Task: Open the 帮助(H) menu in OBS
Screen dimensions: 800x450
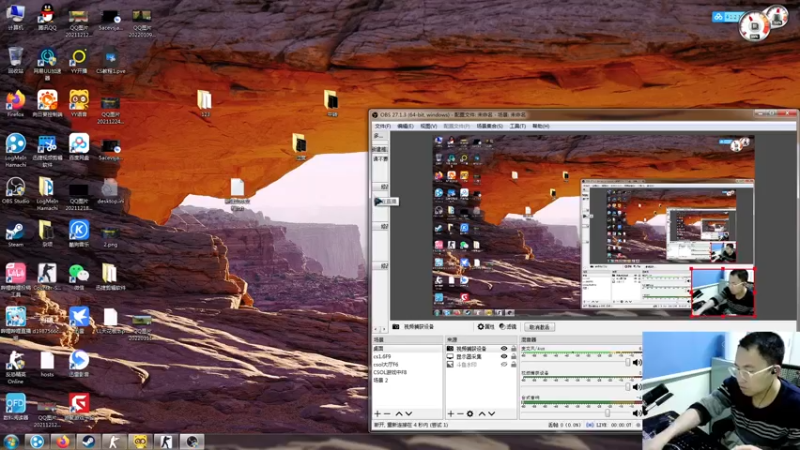Action: [x=541, y=126]
